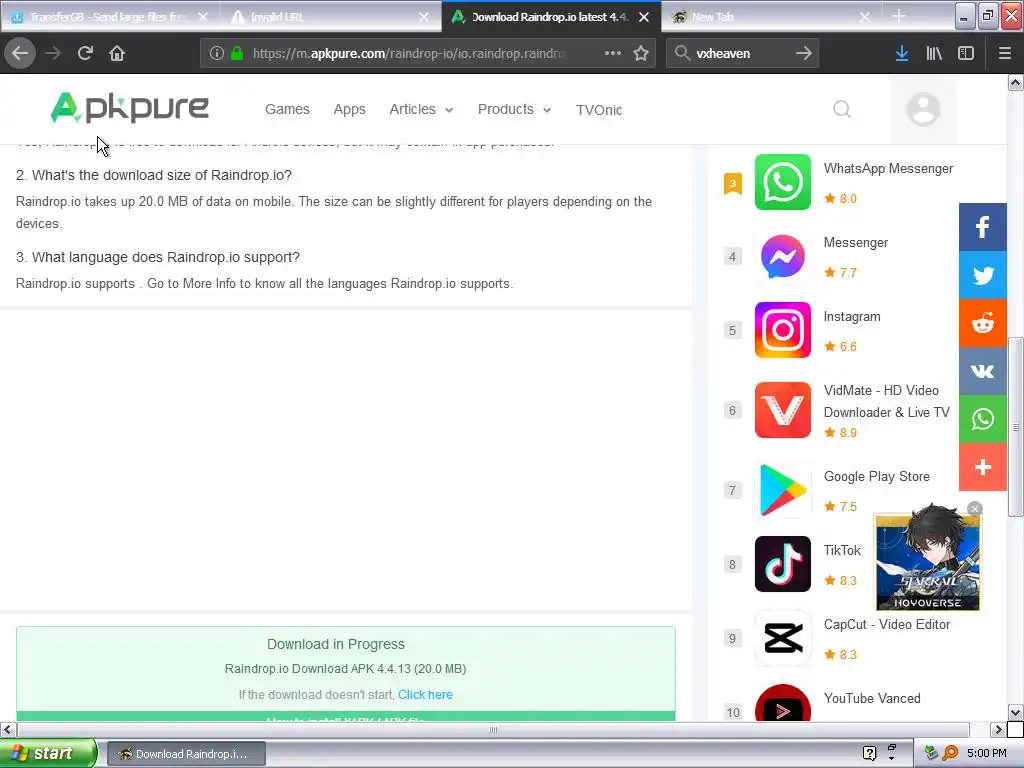The width and height of the screenshot is (1024, 768).
Task: Open the downloads arrow in toolbar
Action: 901,53
